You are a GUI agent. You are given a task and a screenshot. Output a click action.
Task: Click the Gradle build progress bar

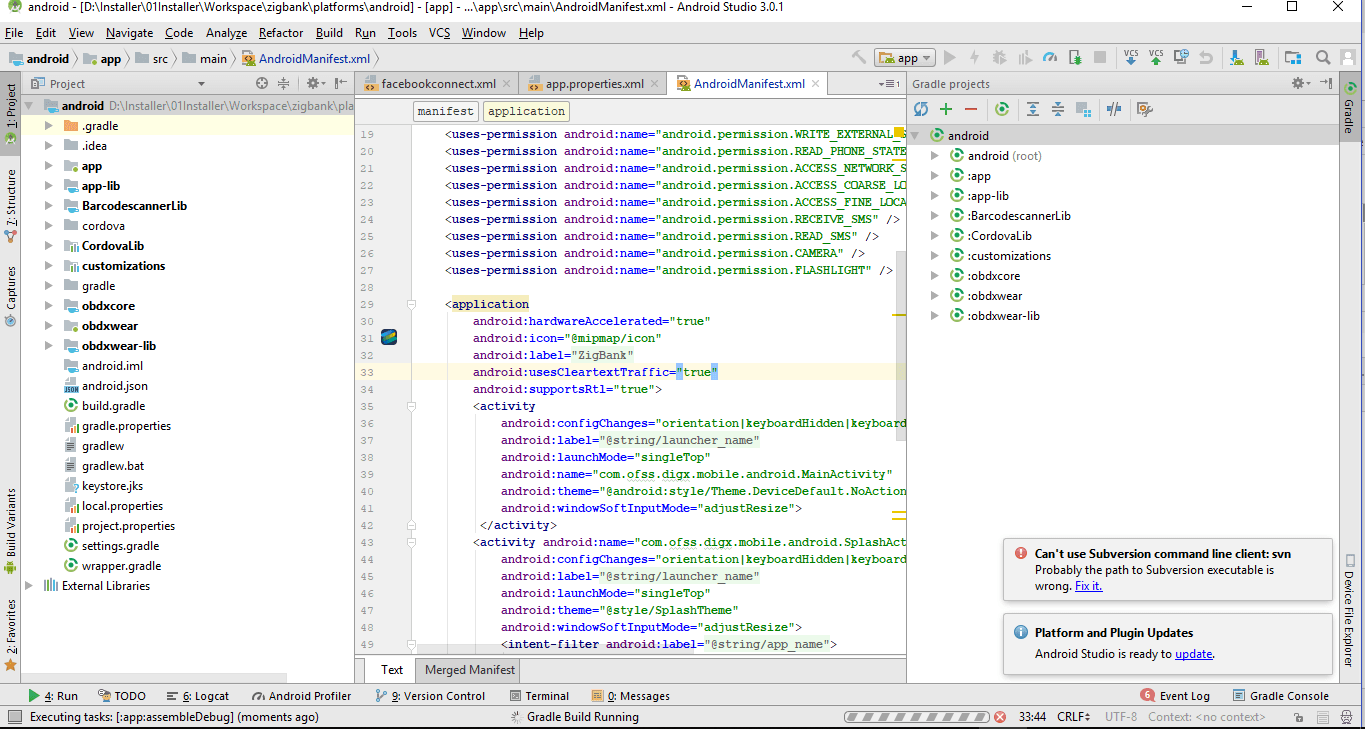click(915, 717)
